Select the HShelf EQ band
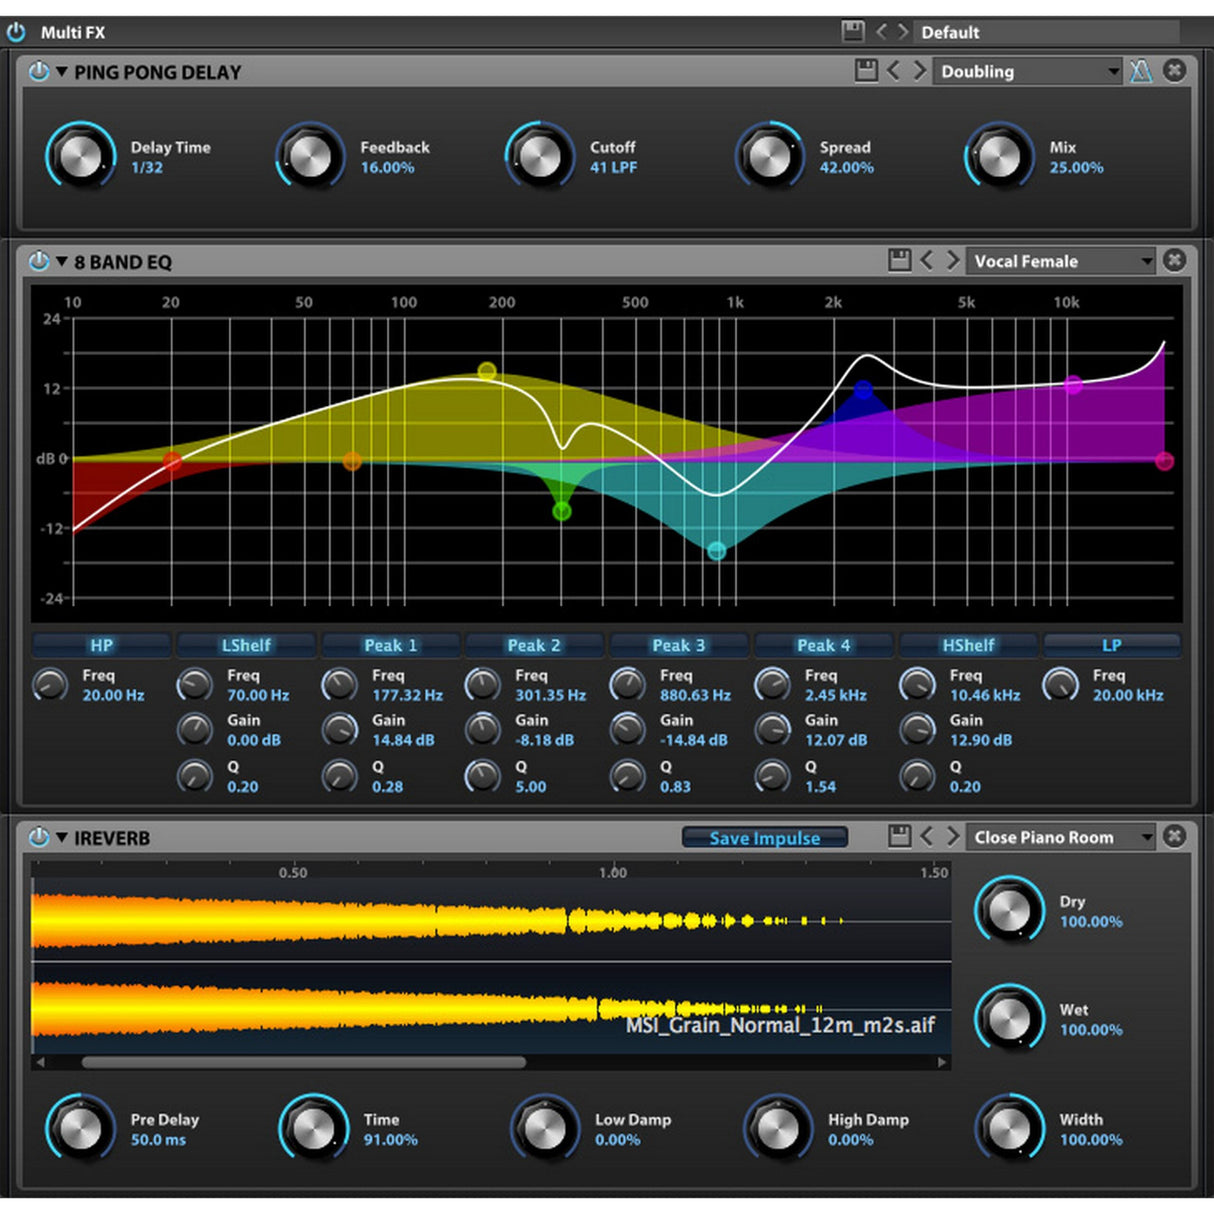Image resolution: width=1214 pixels, height=1214 pixels. [966, 644]
